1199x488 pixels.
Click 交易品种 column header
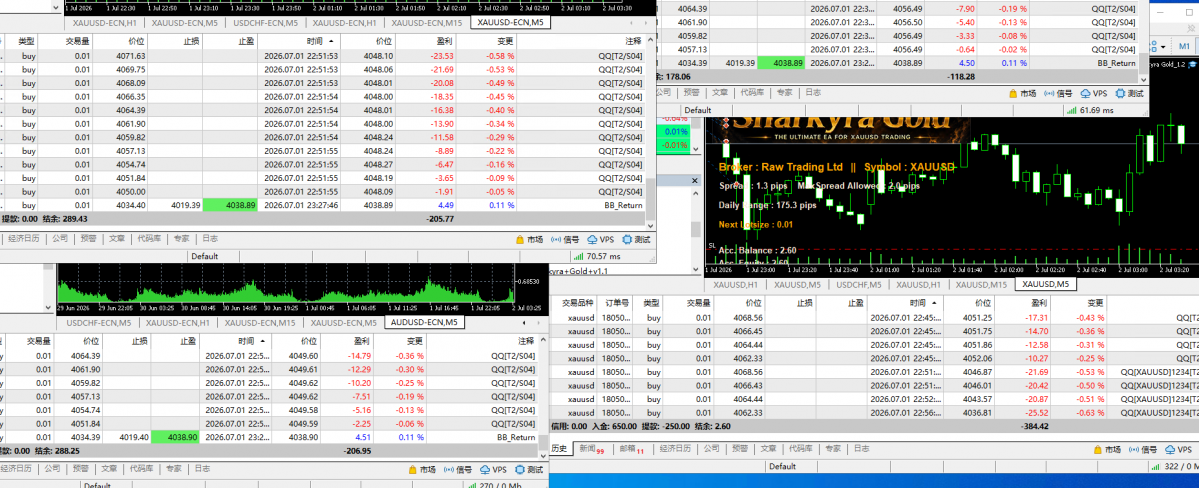point(578,304)
